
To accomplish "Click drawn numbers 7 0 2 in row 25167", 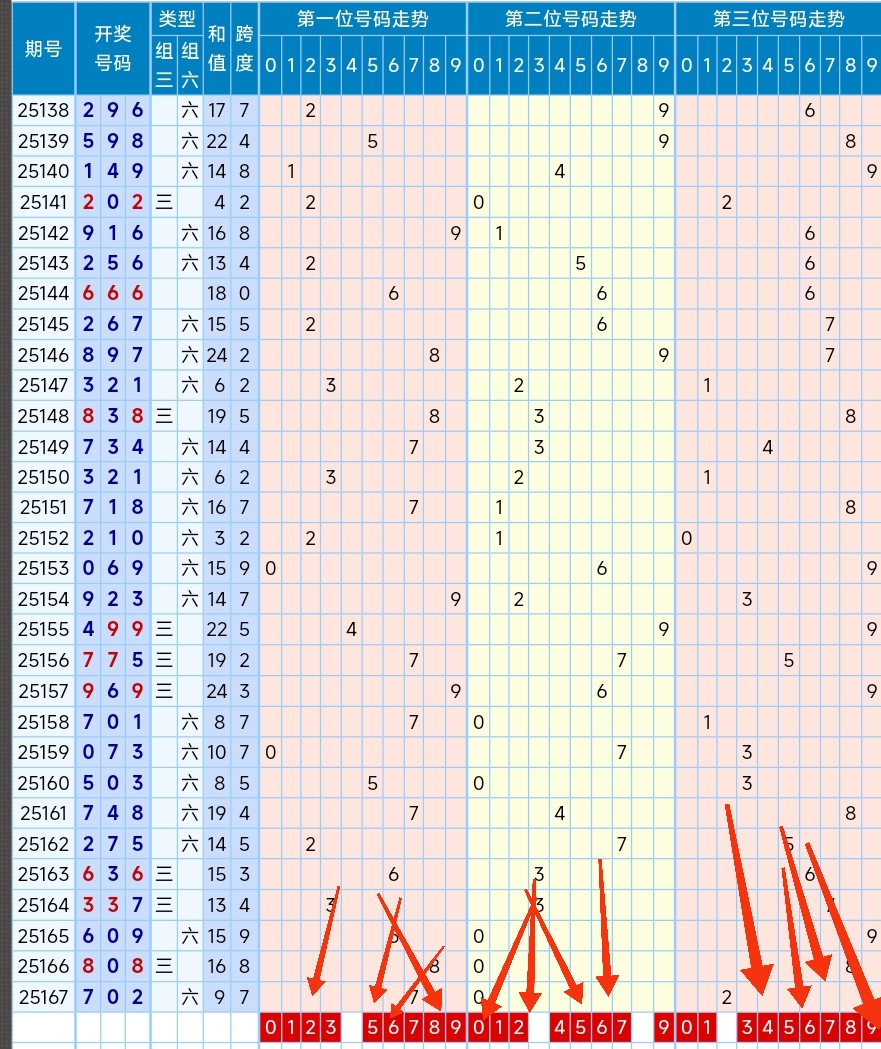I will pyautogui.click(x=112, y=997).
